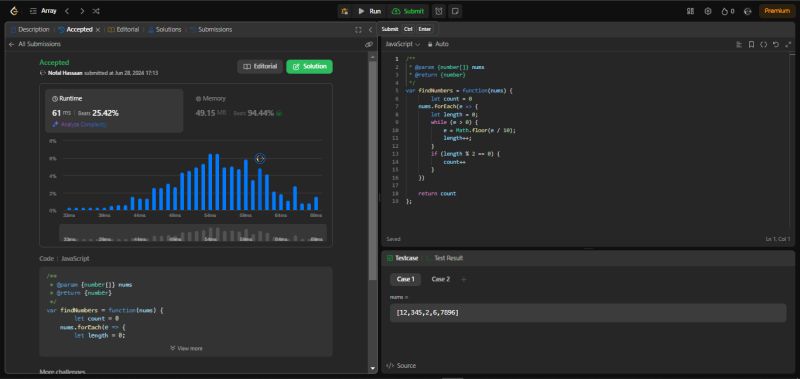Click the highlighted marker on runtime chart
The width and height of the screenshot is (800, 379).
click(260, 159)
